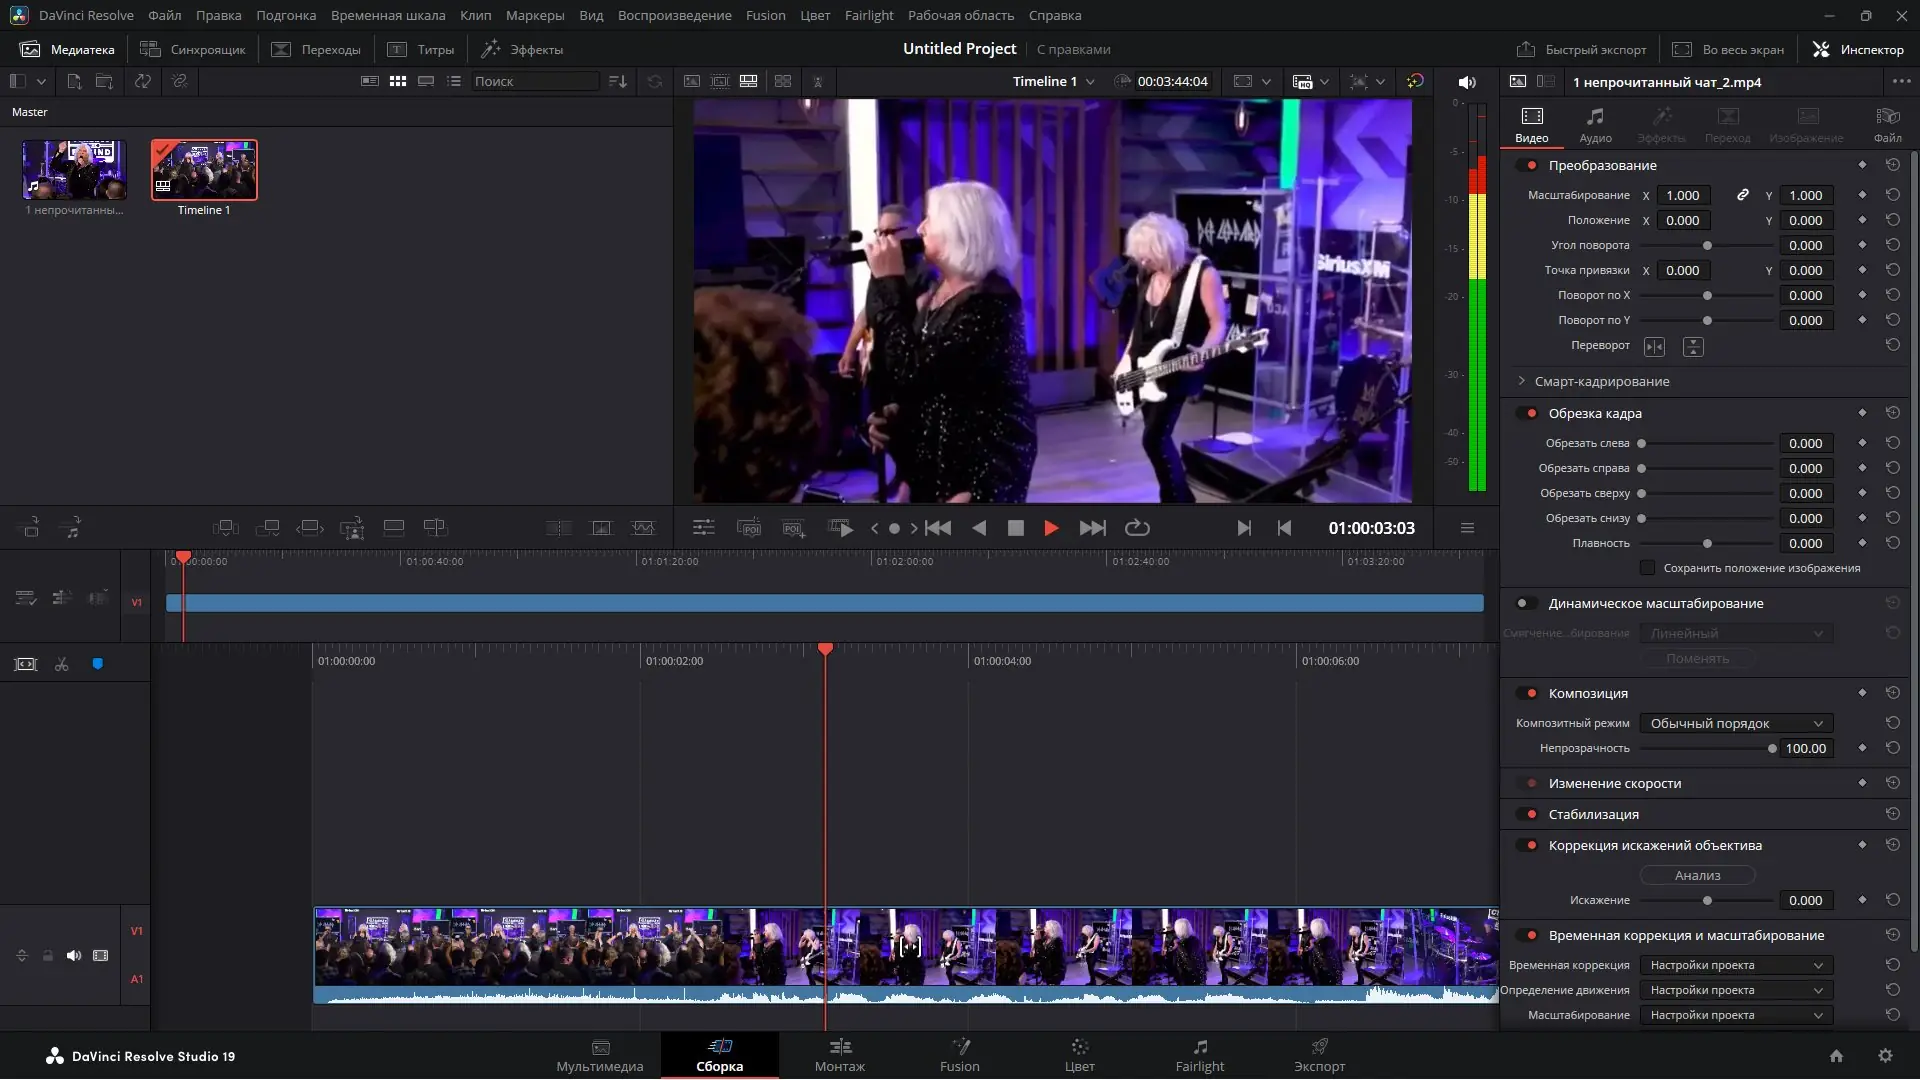
Task: Jump to the first frame
Action: click(x=938, y=529)
